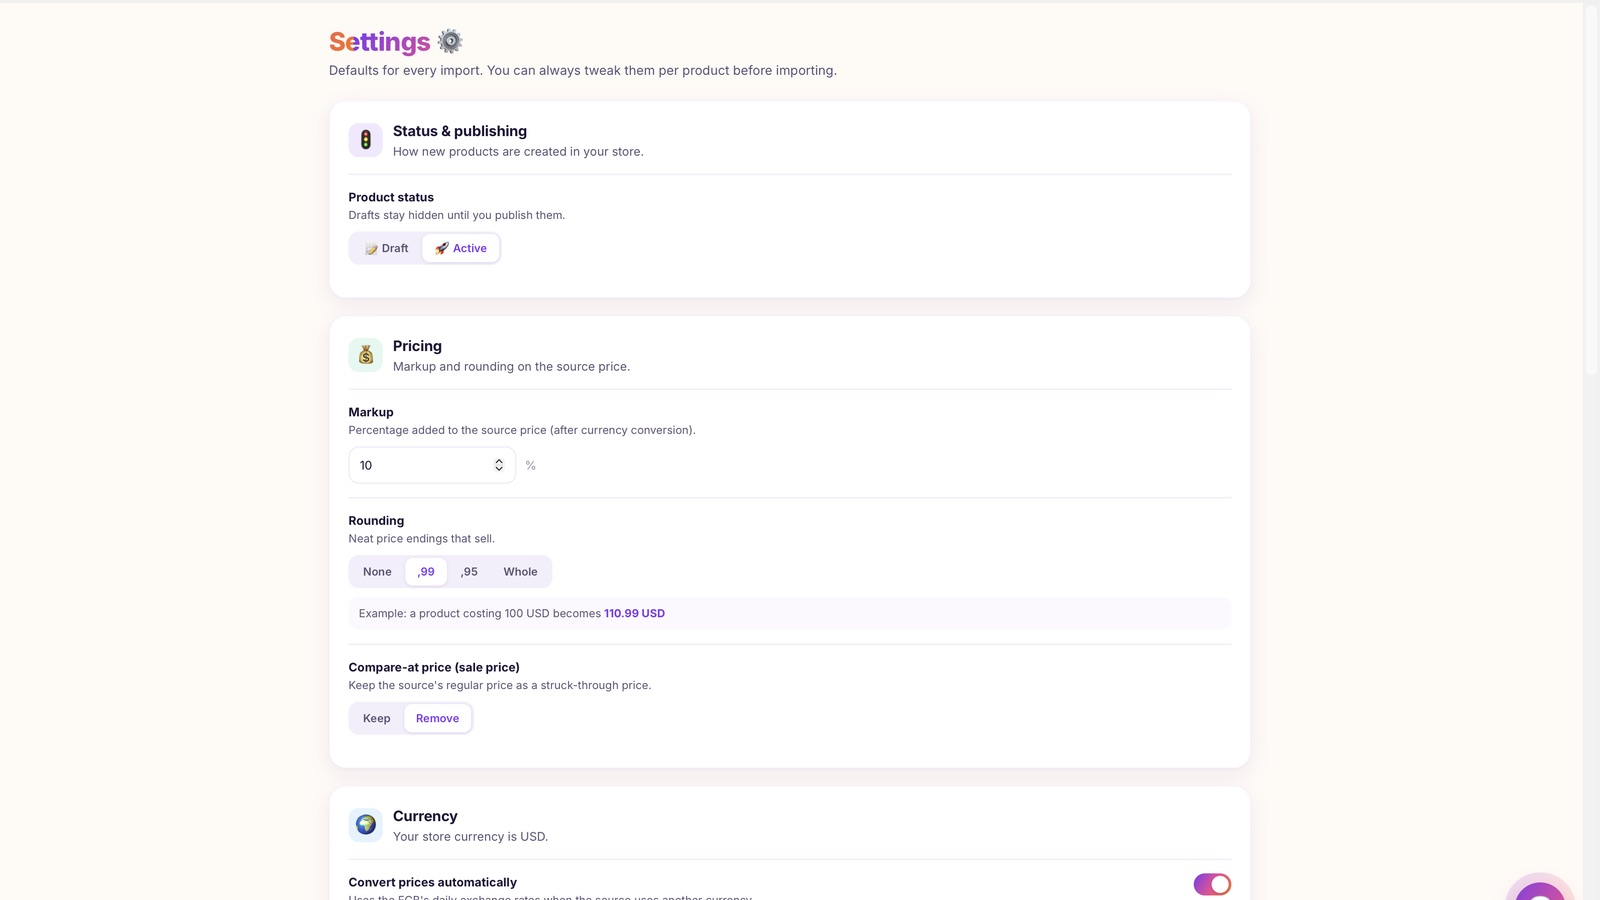Select ,99 rounding option
This screenshot has width=1600, height=900.
tap(426, 572)
